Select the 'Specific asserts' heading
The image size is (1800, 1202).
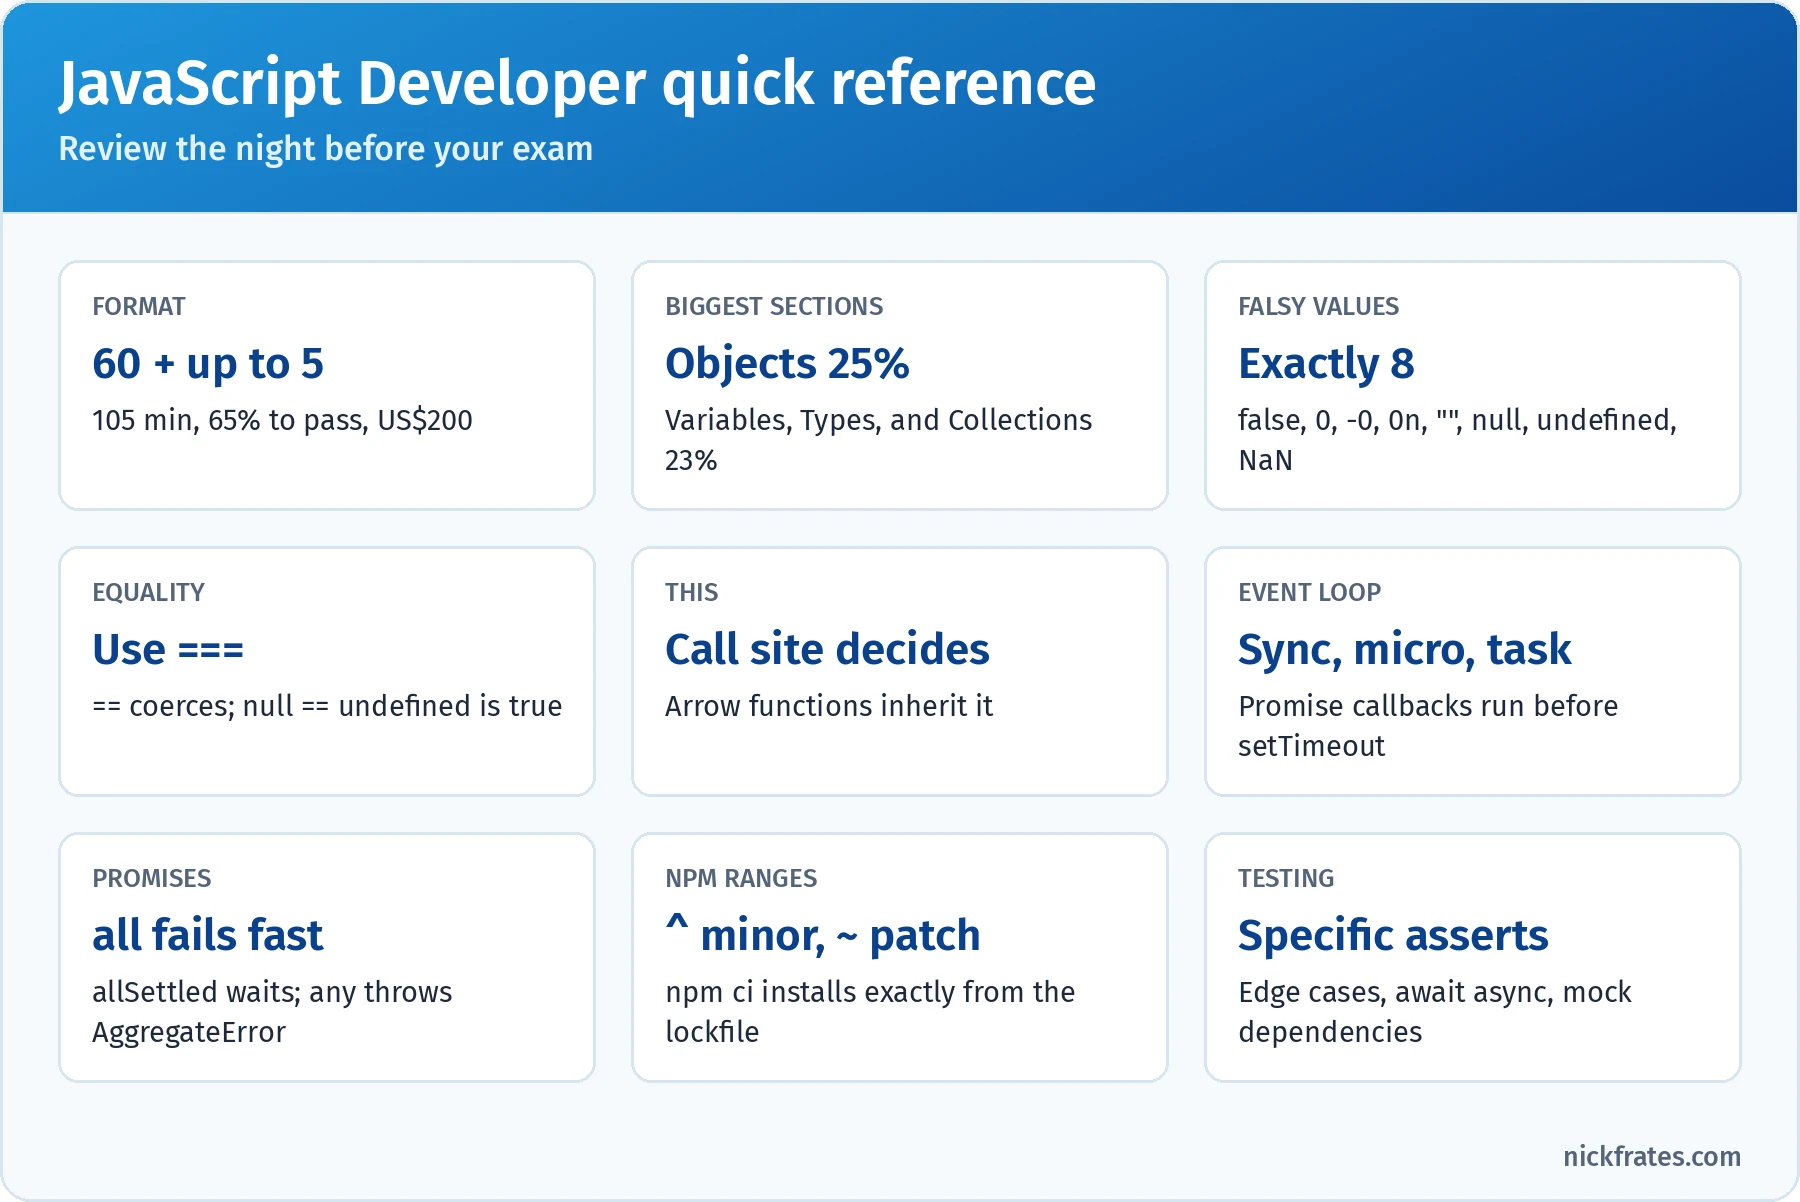[x=1393, y=935]
